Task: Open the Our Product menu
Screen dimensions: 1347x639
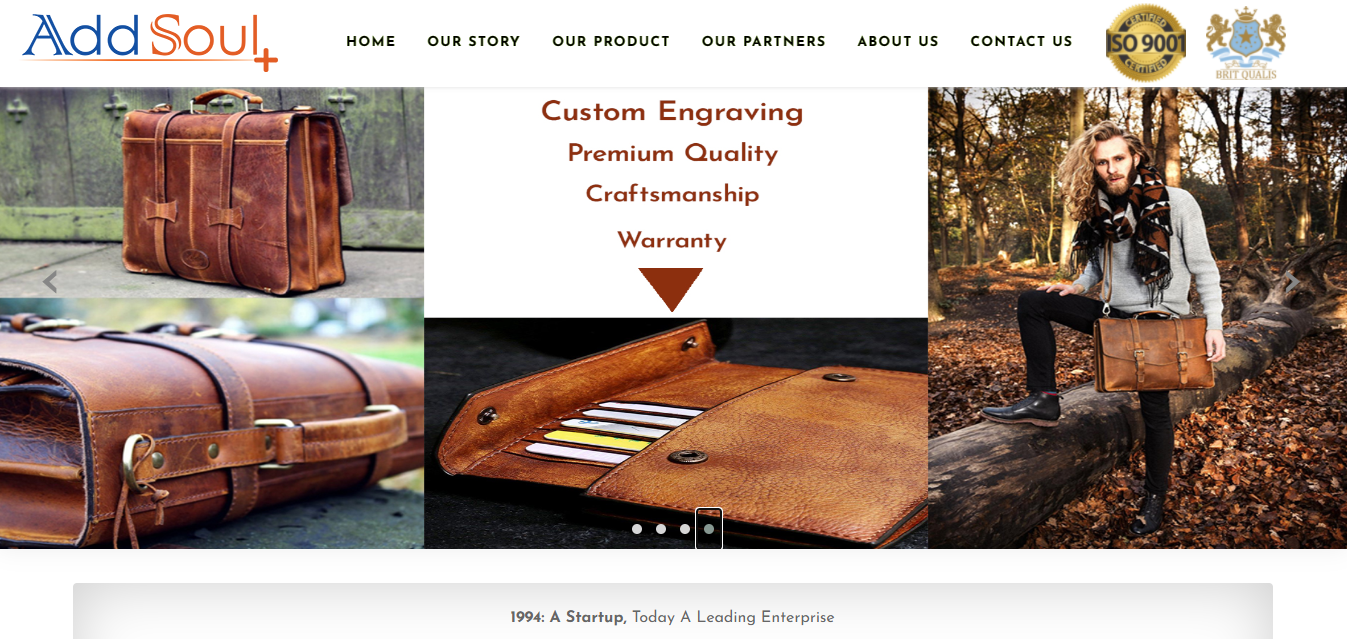Action: click(x=611, y=41)
